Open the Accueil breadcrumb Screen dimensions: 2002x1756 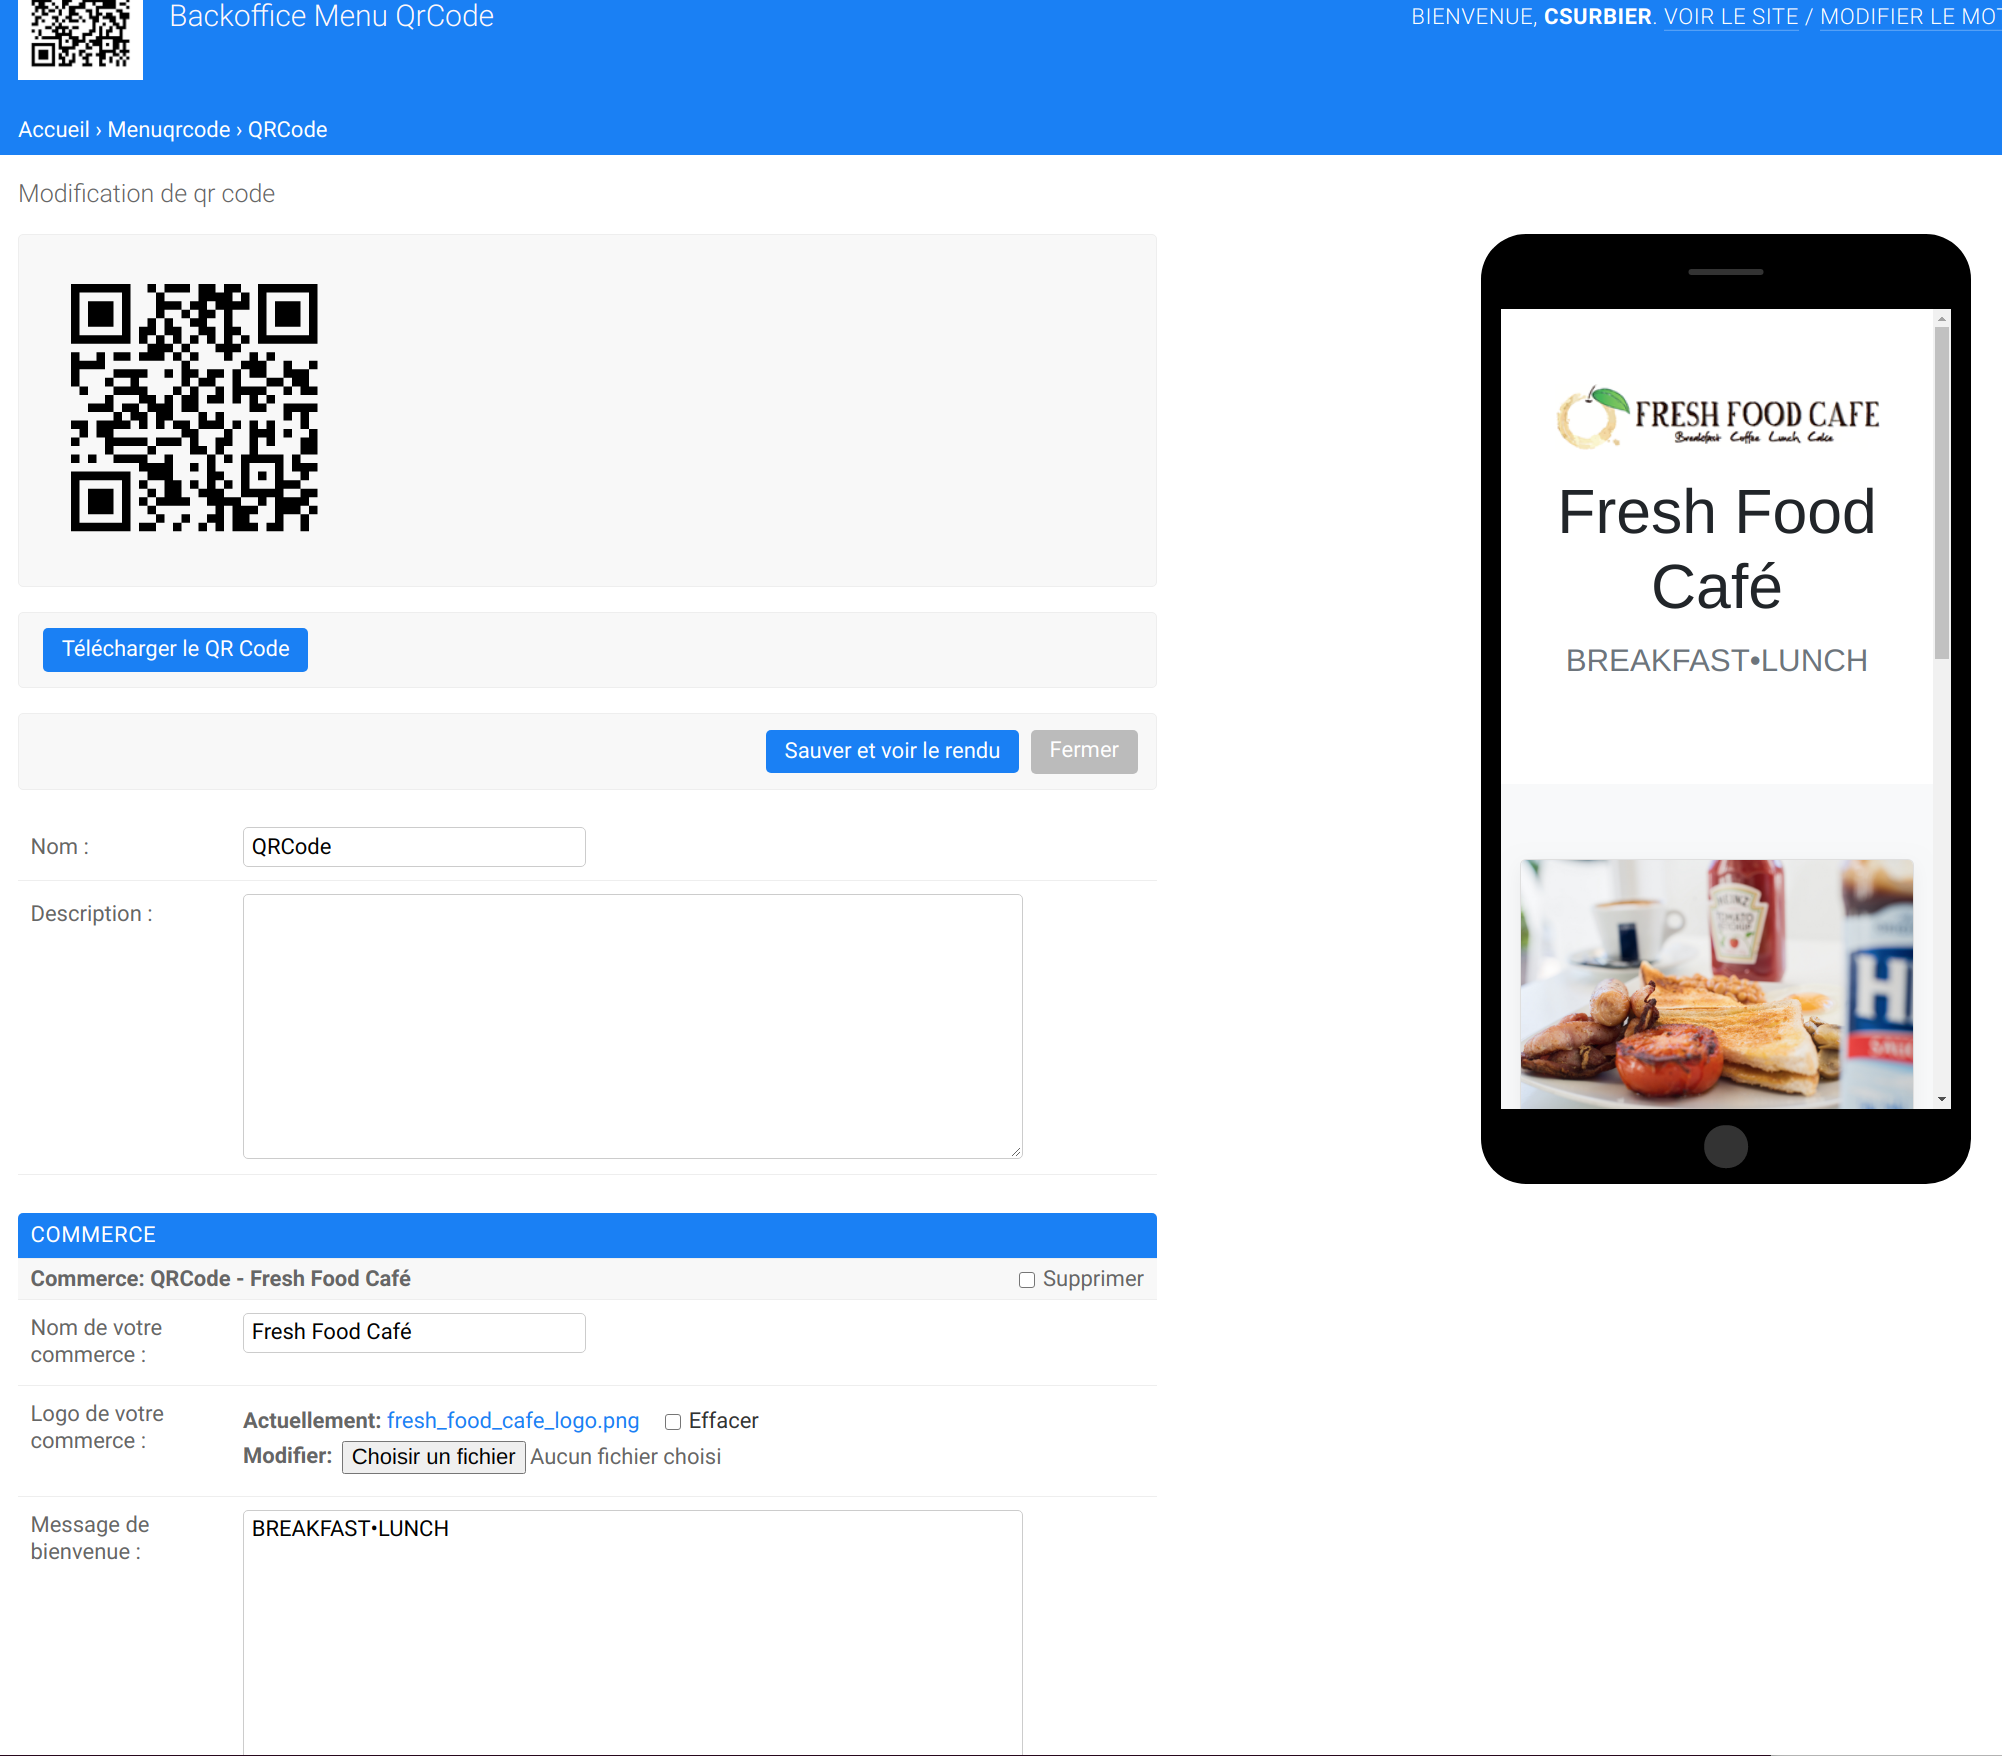click(54, 130)
